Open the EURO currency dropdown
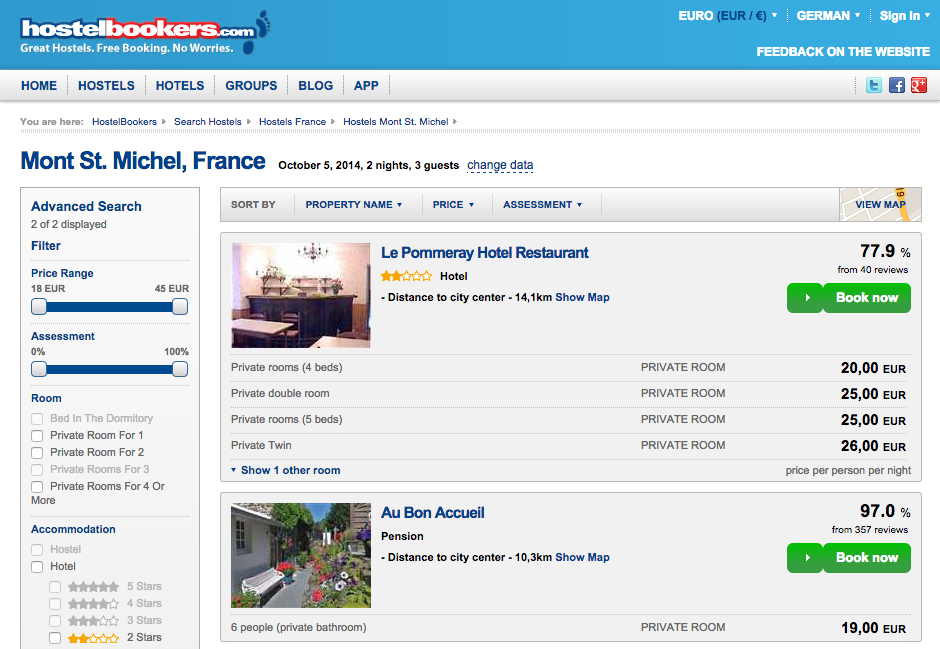 727,16
